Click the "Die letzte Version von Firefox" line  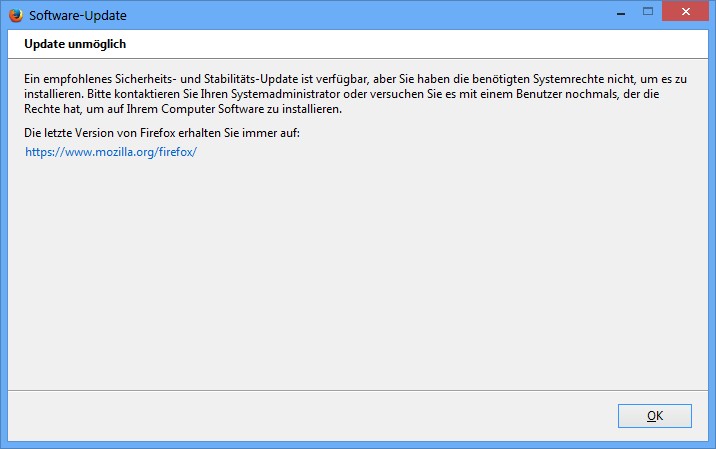click(160, 132)
